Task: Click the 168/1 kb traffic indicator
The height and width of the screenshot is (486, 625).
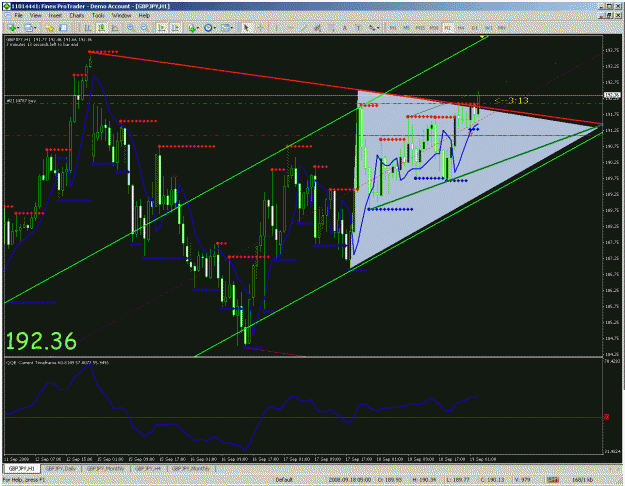Action: pos(582,480)
